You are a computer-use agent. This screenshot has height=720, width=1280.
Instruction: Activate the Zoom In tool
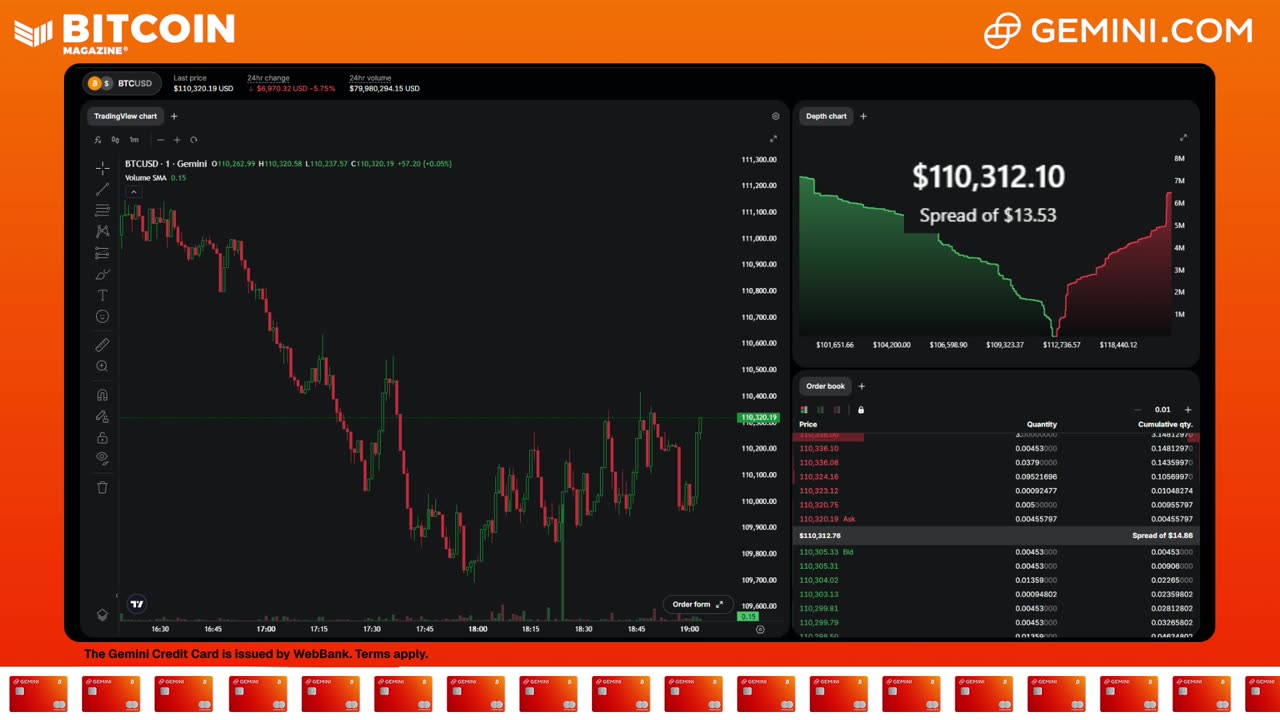pyautogui.click(x=102, y=366)
